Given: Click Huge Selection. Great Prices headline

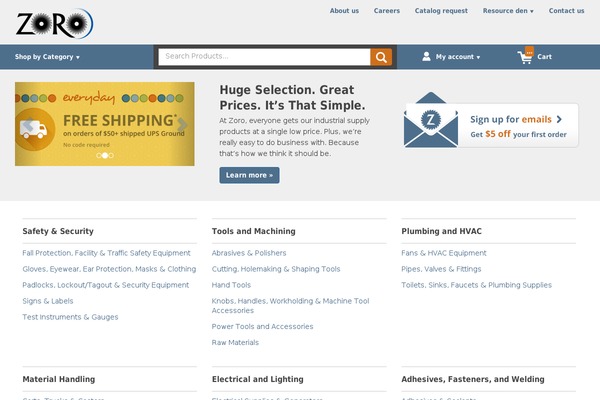Looking at the screenshot, I should point(292,98).
